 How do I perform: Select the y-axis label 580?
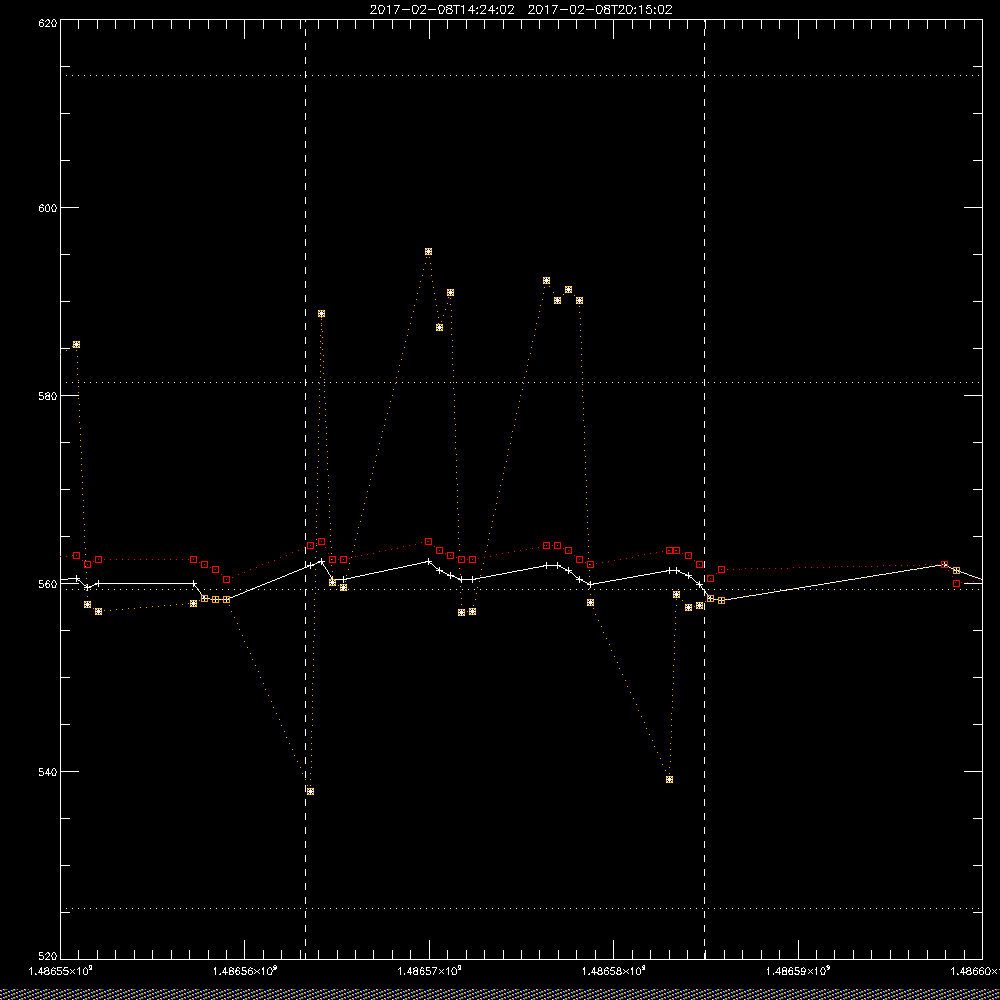[48, 395]
